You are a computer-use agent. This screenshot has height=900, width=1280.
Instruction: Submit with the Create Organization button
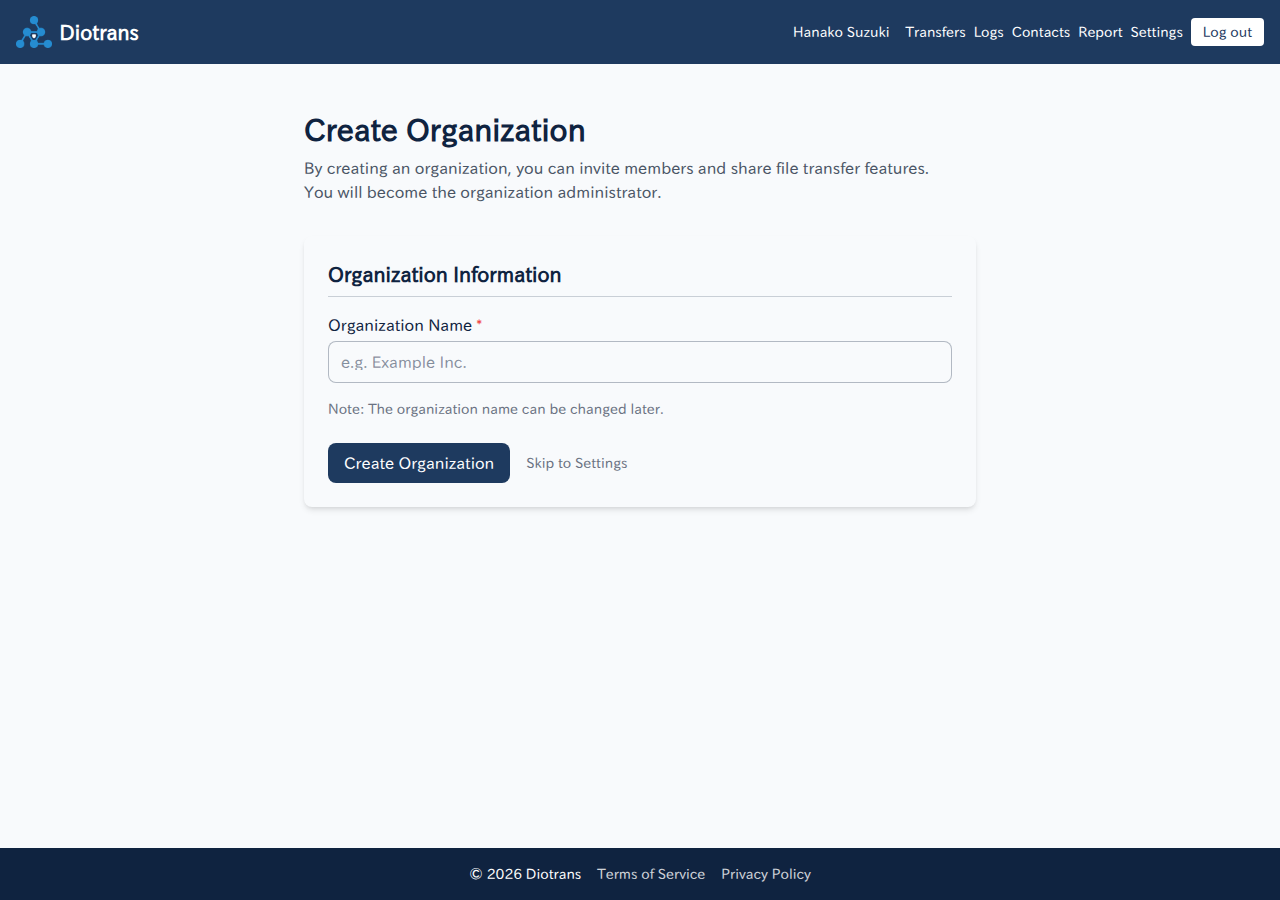tap(419, 463)
